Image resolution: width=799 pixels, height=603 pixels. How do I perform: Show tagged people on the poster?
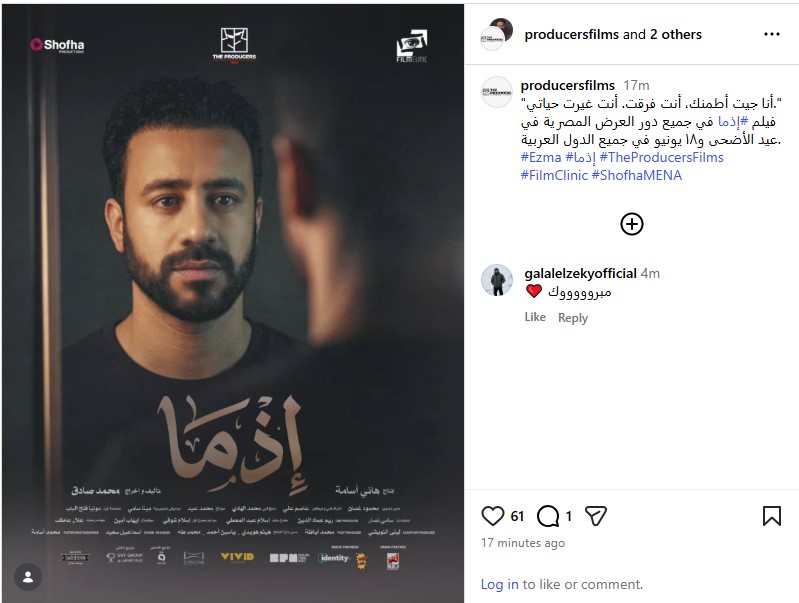click(x=28, y=577)
